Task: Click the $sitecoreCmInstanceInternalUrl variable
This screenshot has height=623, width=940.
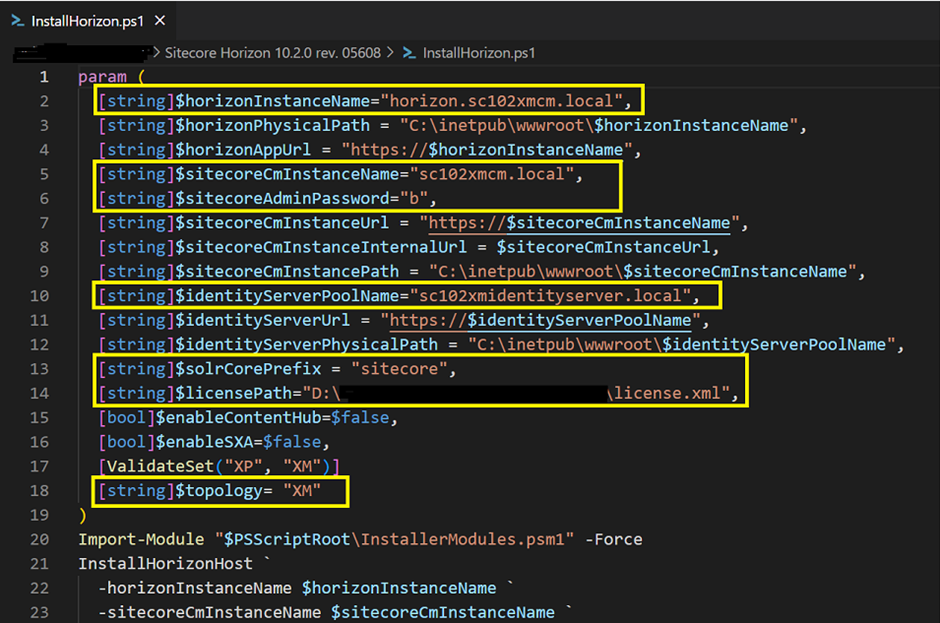Action: (321, 247)
